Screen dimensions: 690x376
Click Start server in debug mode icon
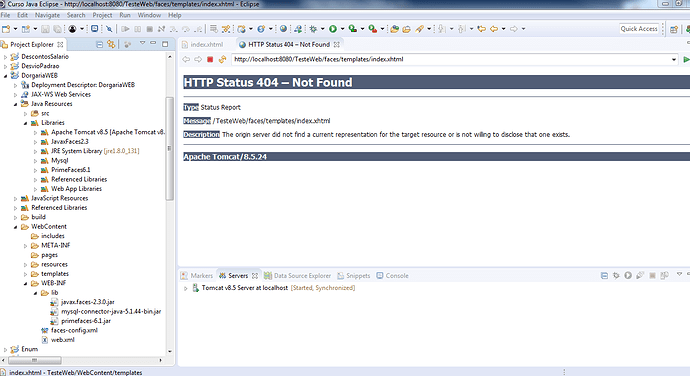coord(616,276)
